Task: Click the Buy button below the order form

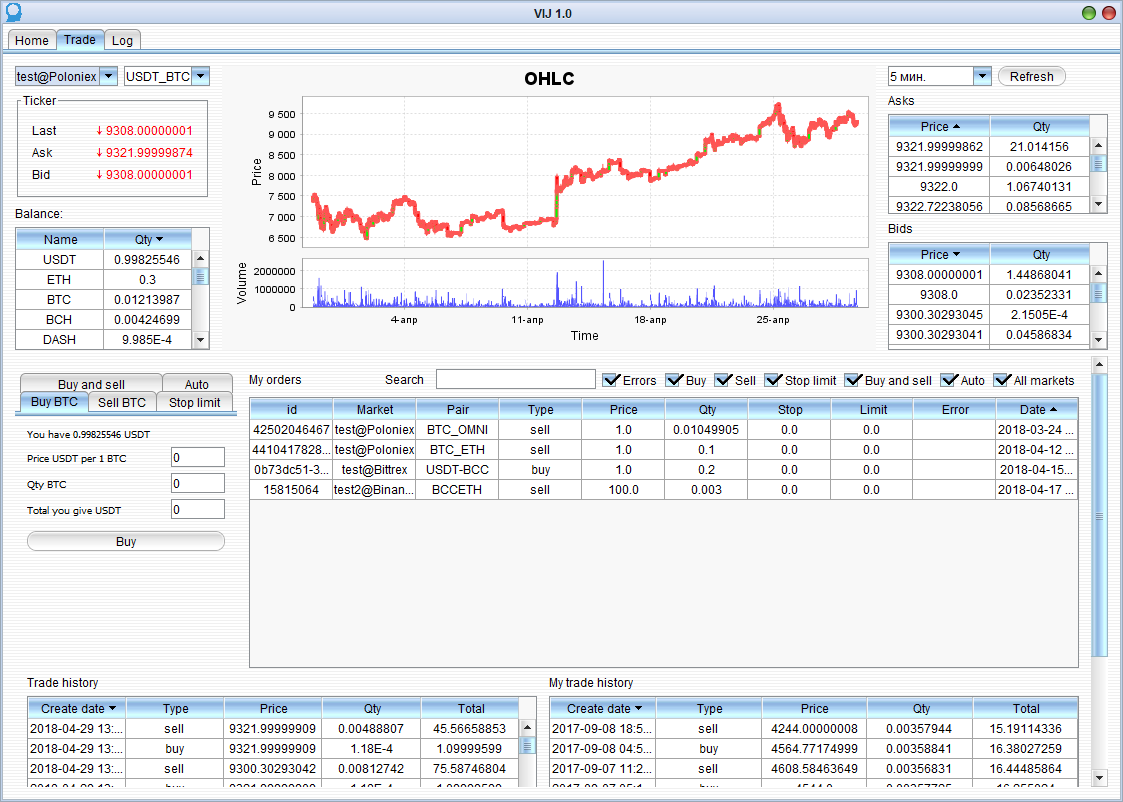Action: (x=126, y=541)
